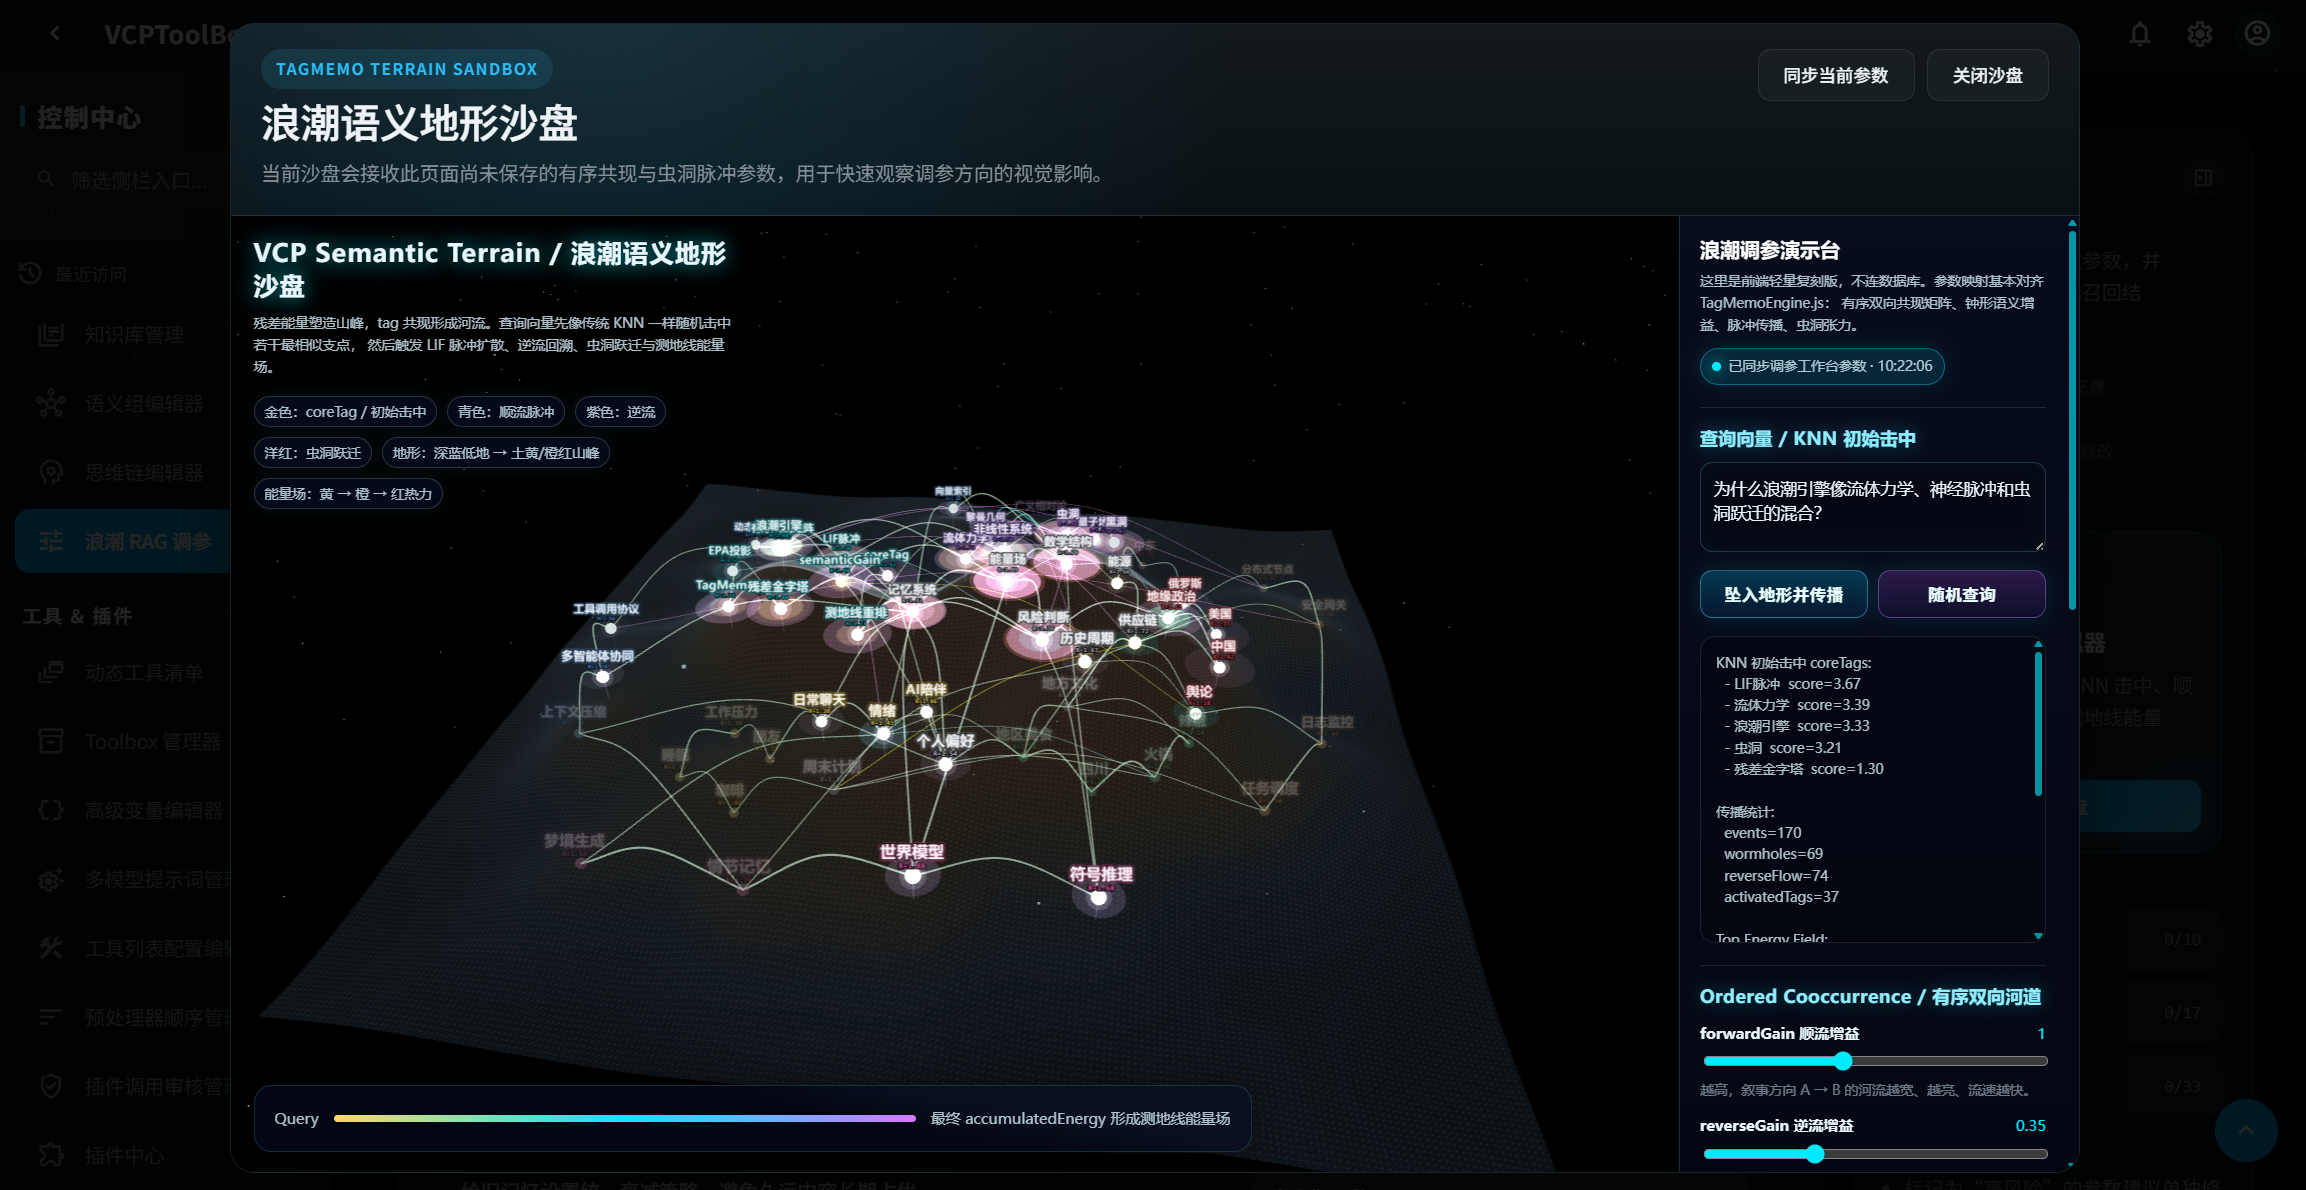The width and height of the screenshot is (2306, 1190).
Task: Click the forwardGain value 1
Action: [2041, 1033]
